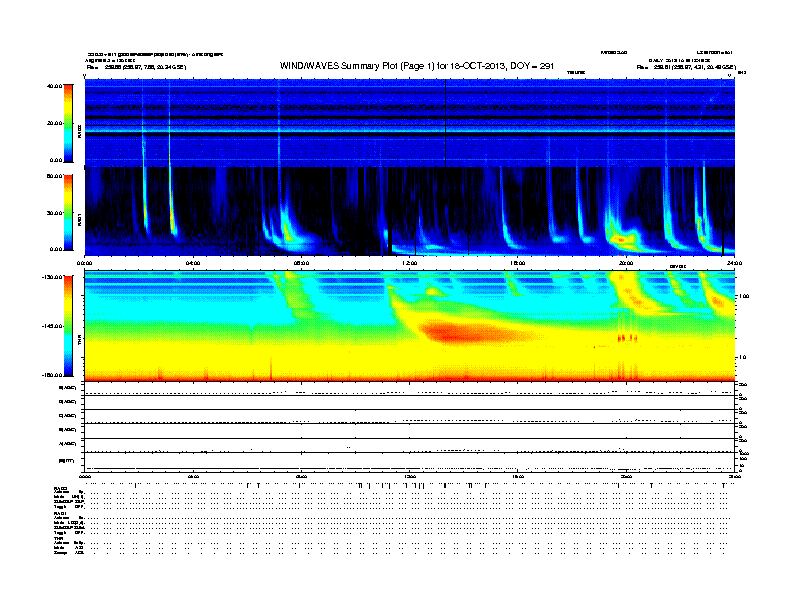Click 20:00 tick label under RAD1 spectrogram
792x612 pixels.
tap(626, 263)
